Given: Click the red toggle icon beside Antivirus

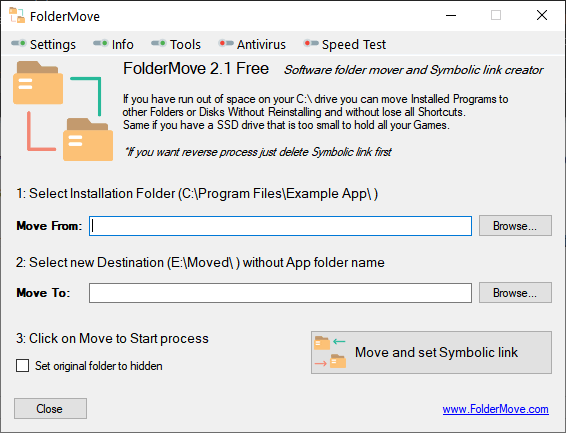Looking at the screenshot, I should coord(226,44).
